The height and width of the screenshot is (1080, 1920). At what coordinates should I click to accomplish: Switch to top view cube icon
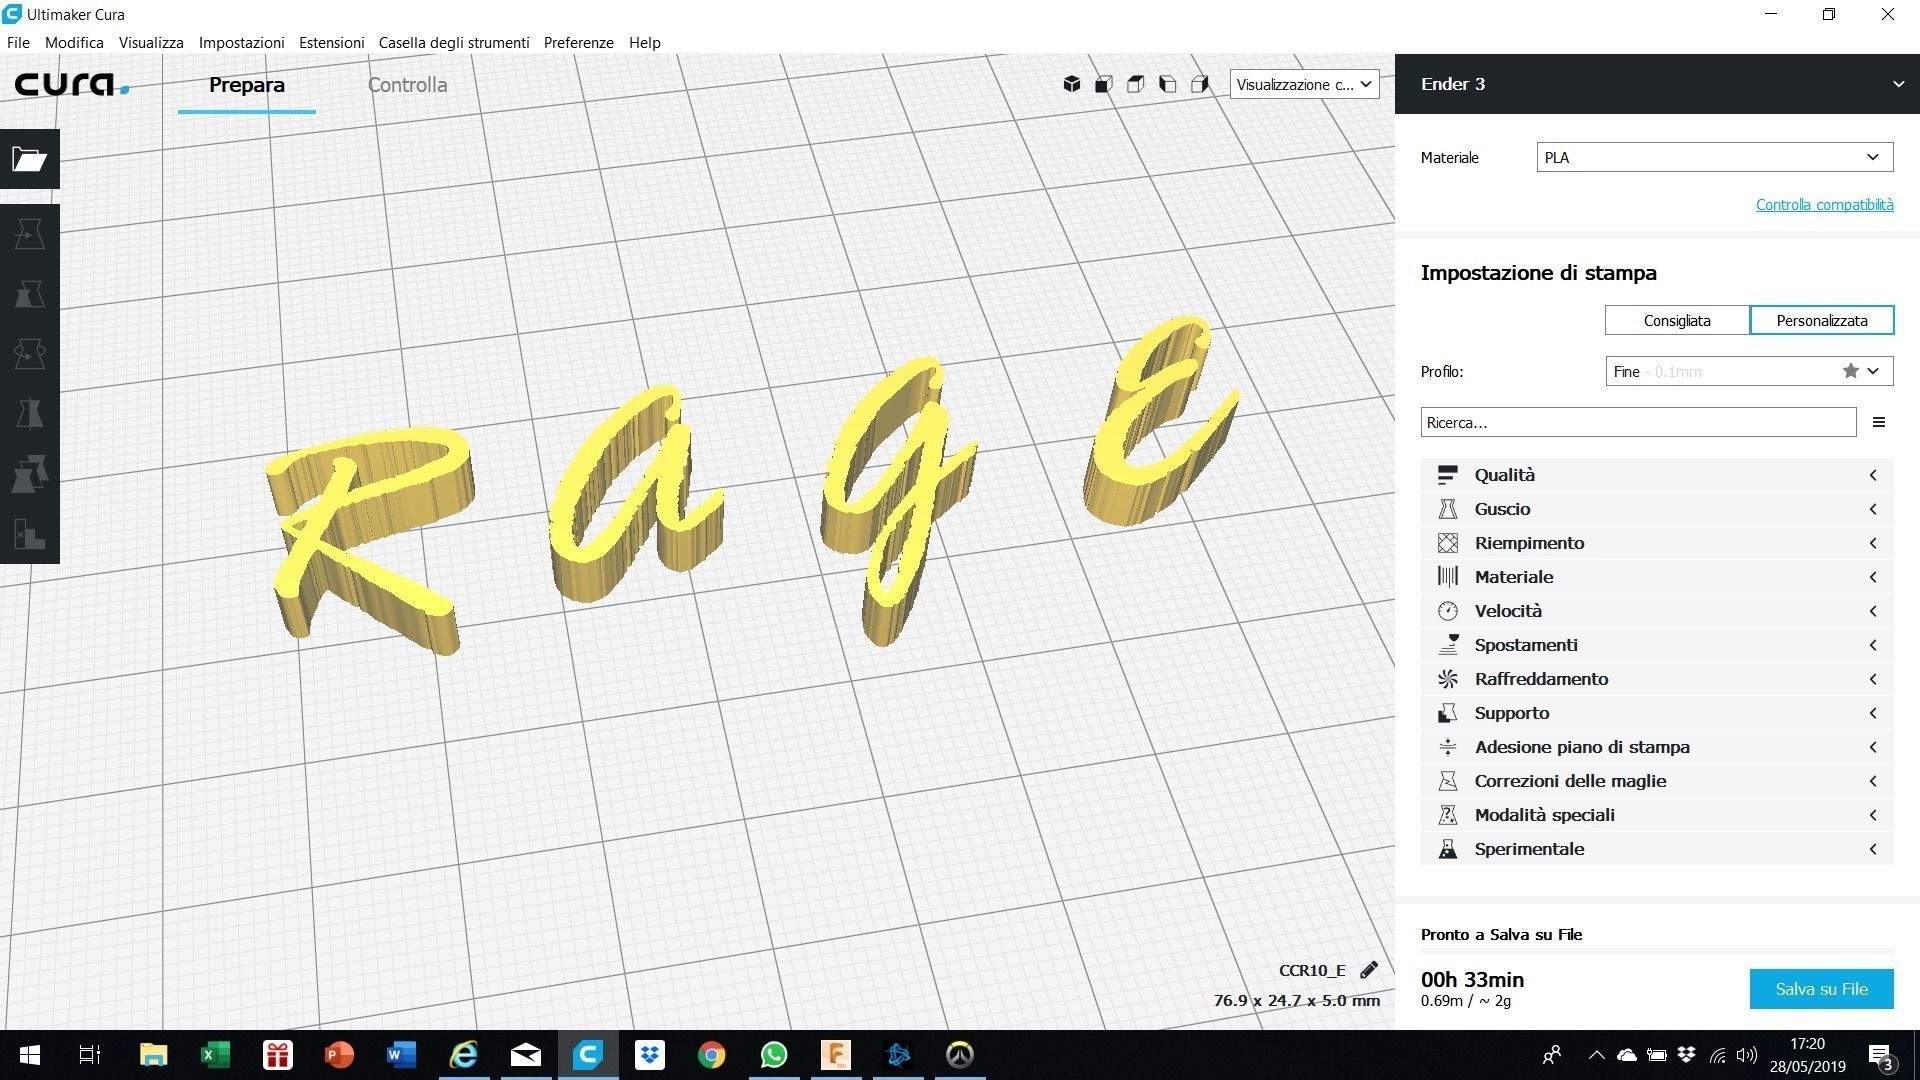[x=1136, y=84]
